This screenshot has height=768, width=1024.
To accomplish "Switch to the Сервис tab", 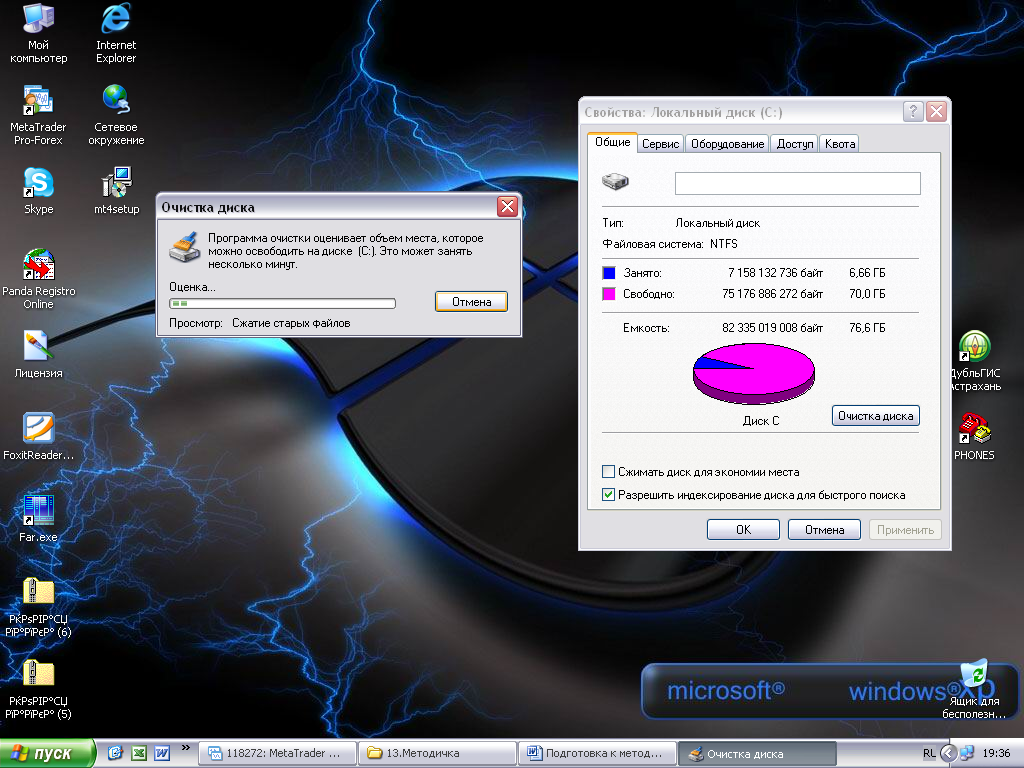I will coord(660,144).
